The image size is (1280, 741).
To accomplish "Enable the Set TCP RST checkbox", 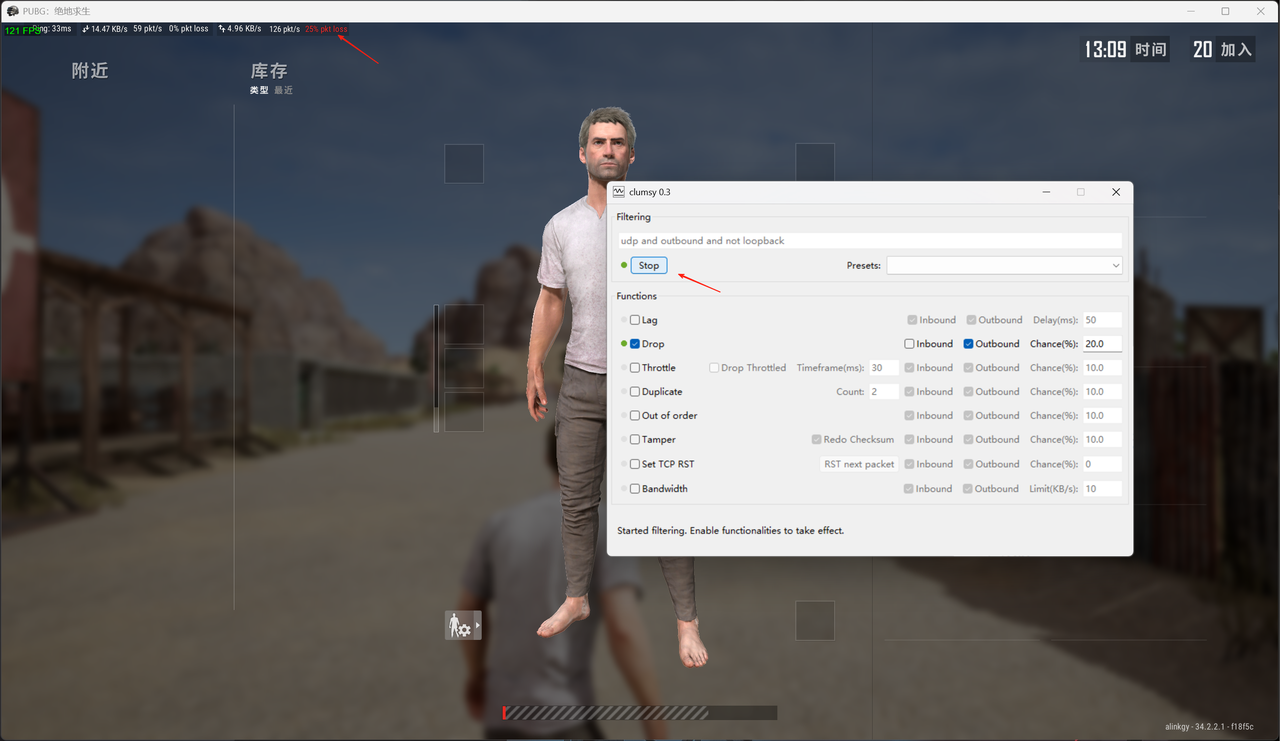I will pyautogui.click(x=635, y=464).
